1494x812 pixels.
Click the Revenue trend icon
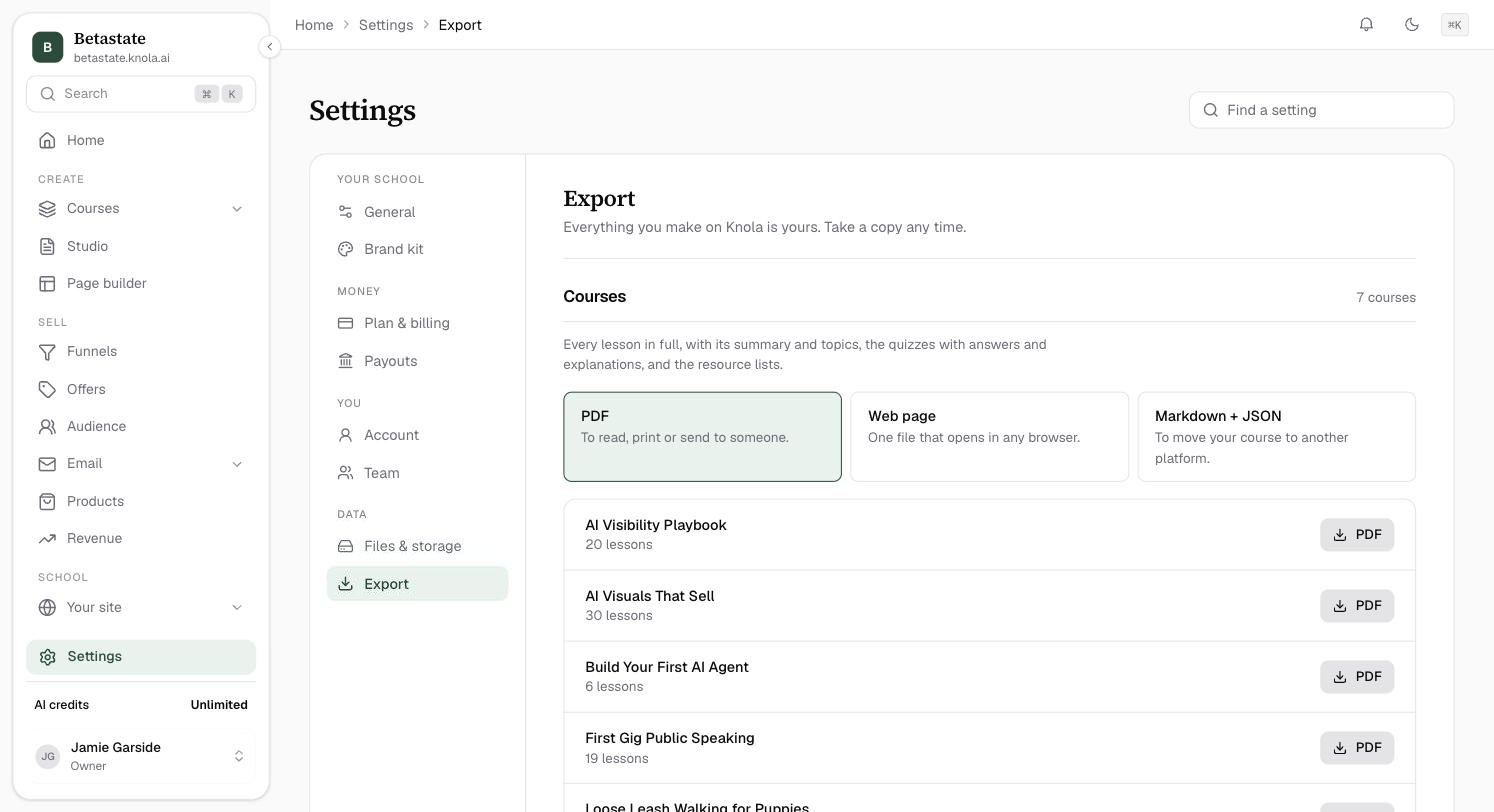point(47,538)
